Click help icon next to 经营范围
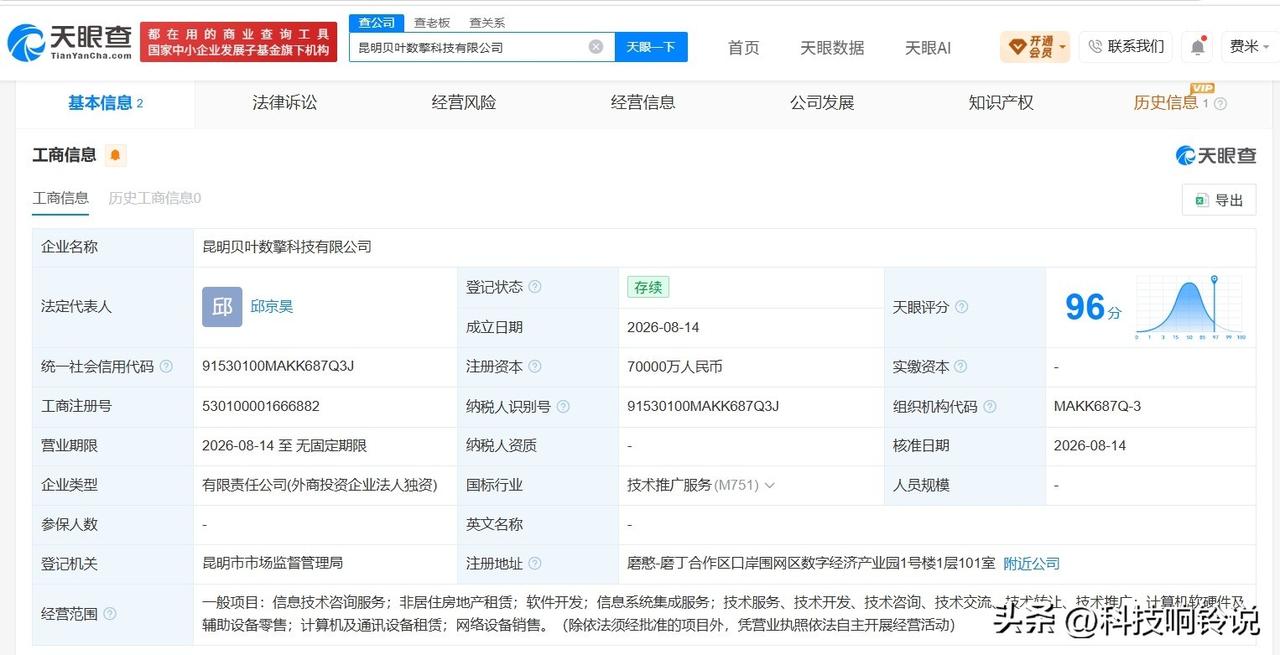1280x655 pixels. click(x=109, y=613)
